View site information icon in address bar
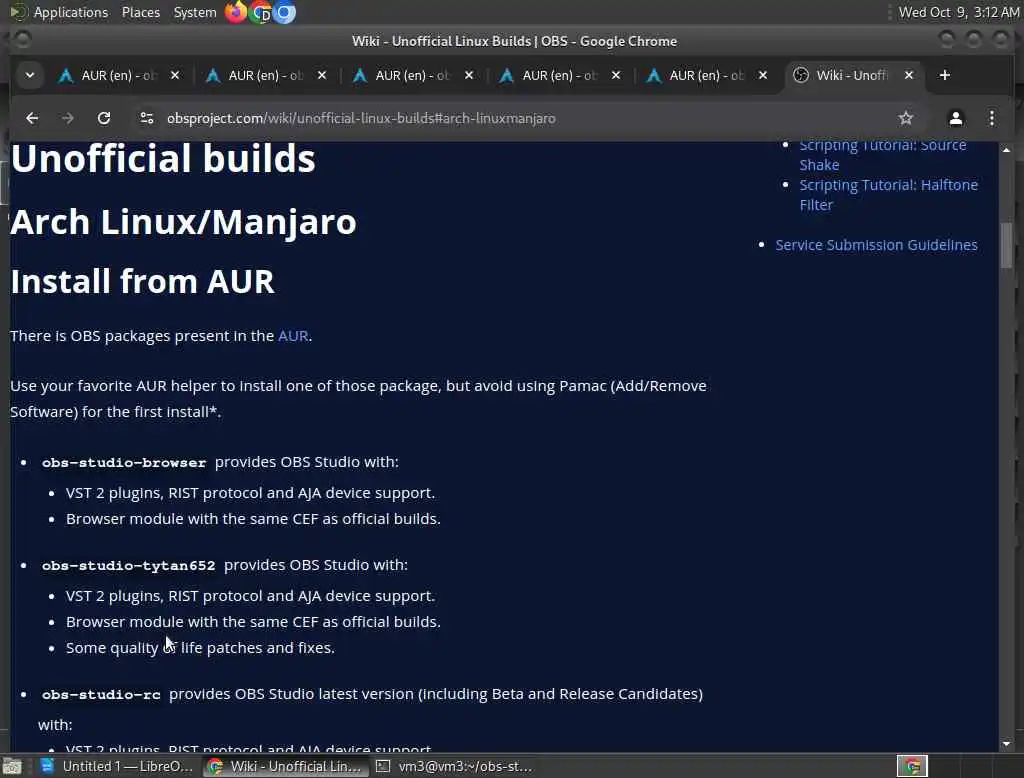The image size is (1024, 778). tap(147, 118)
